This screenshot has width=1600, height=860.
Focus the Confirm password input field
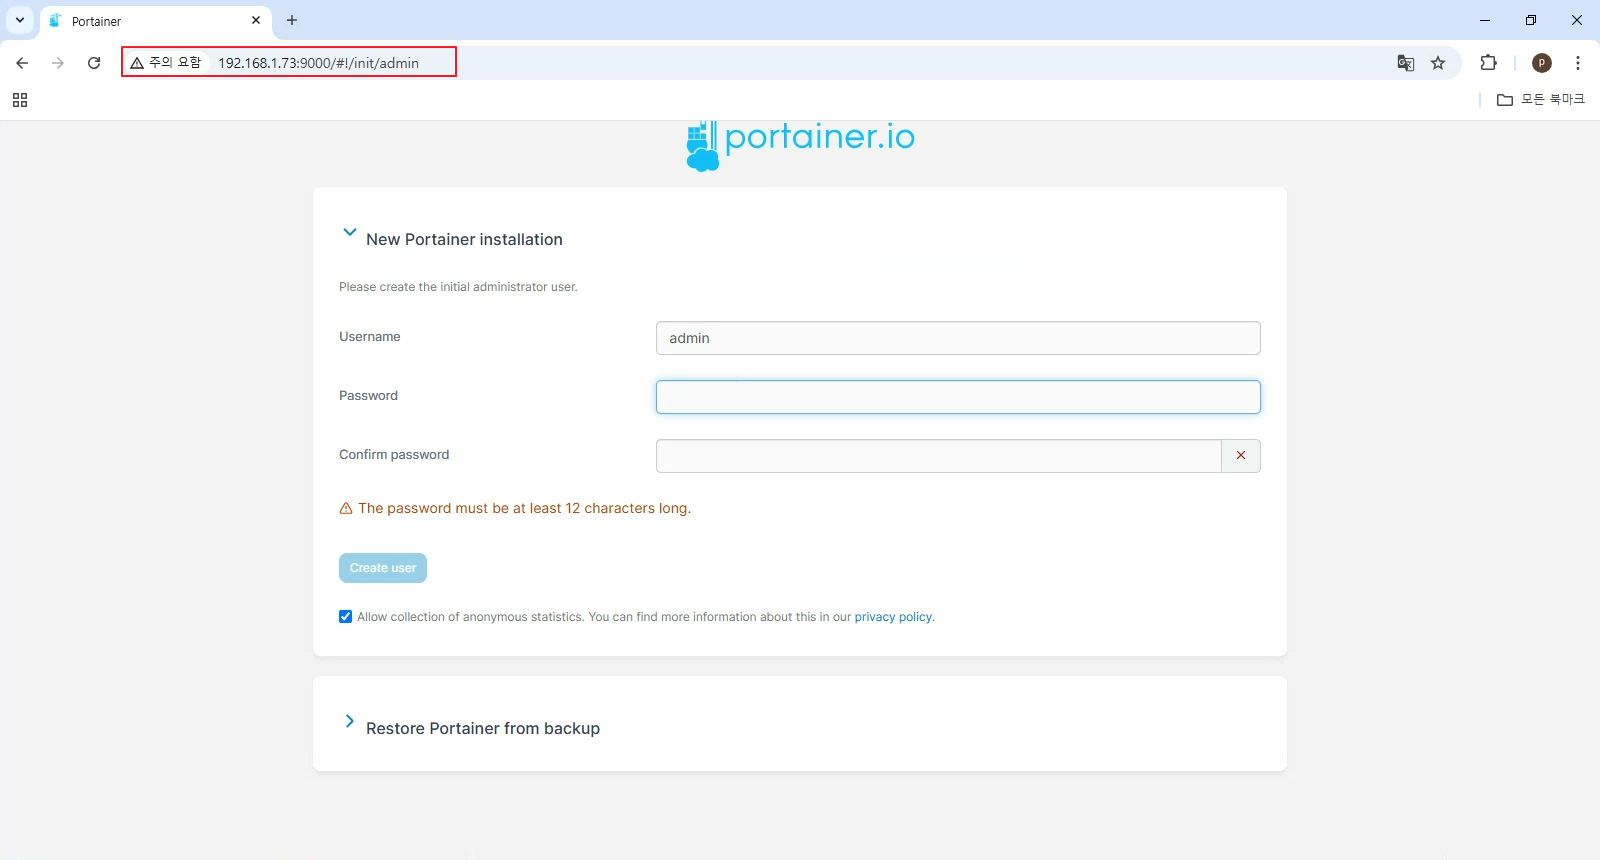pyautogui.click(x=938, y=456)
